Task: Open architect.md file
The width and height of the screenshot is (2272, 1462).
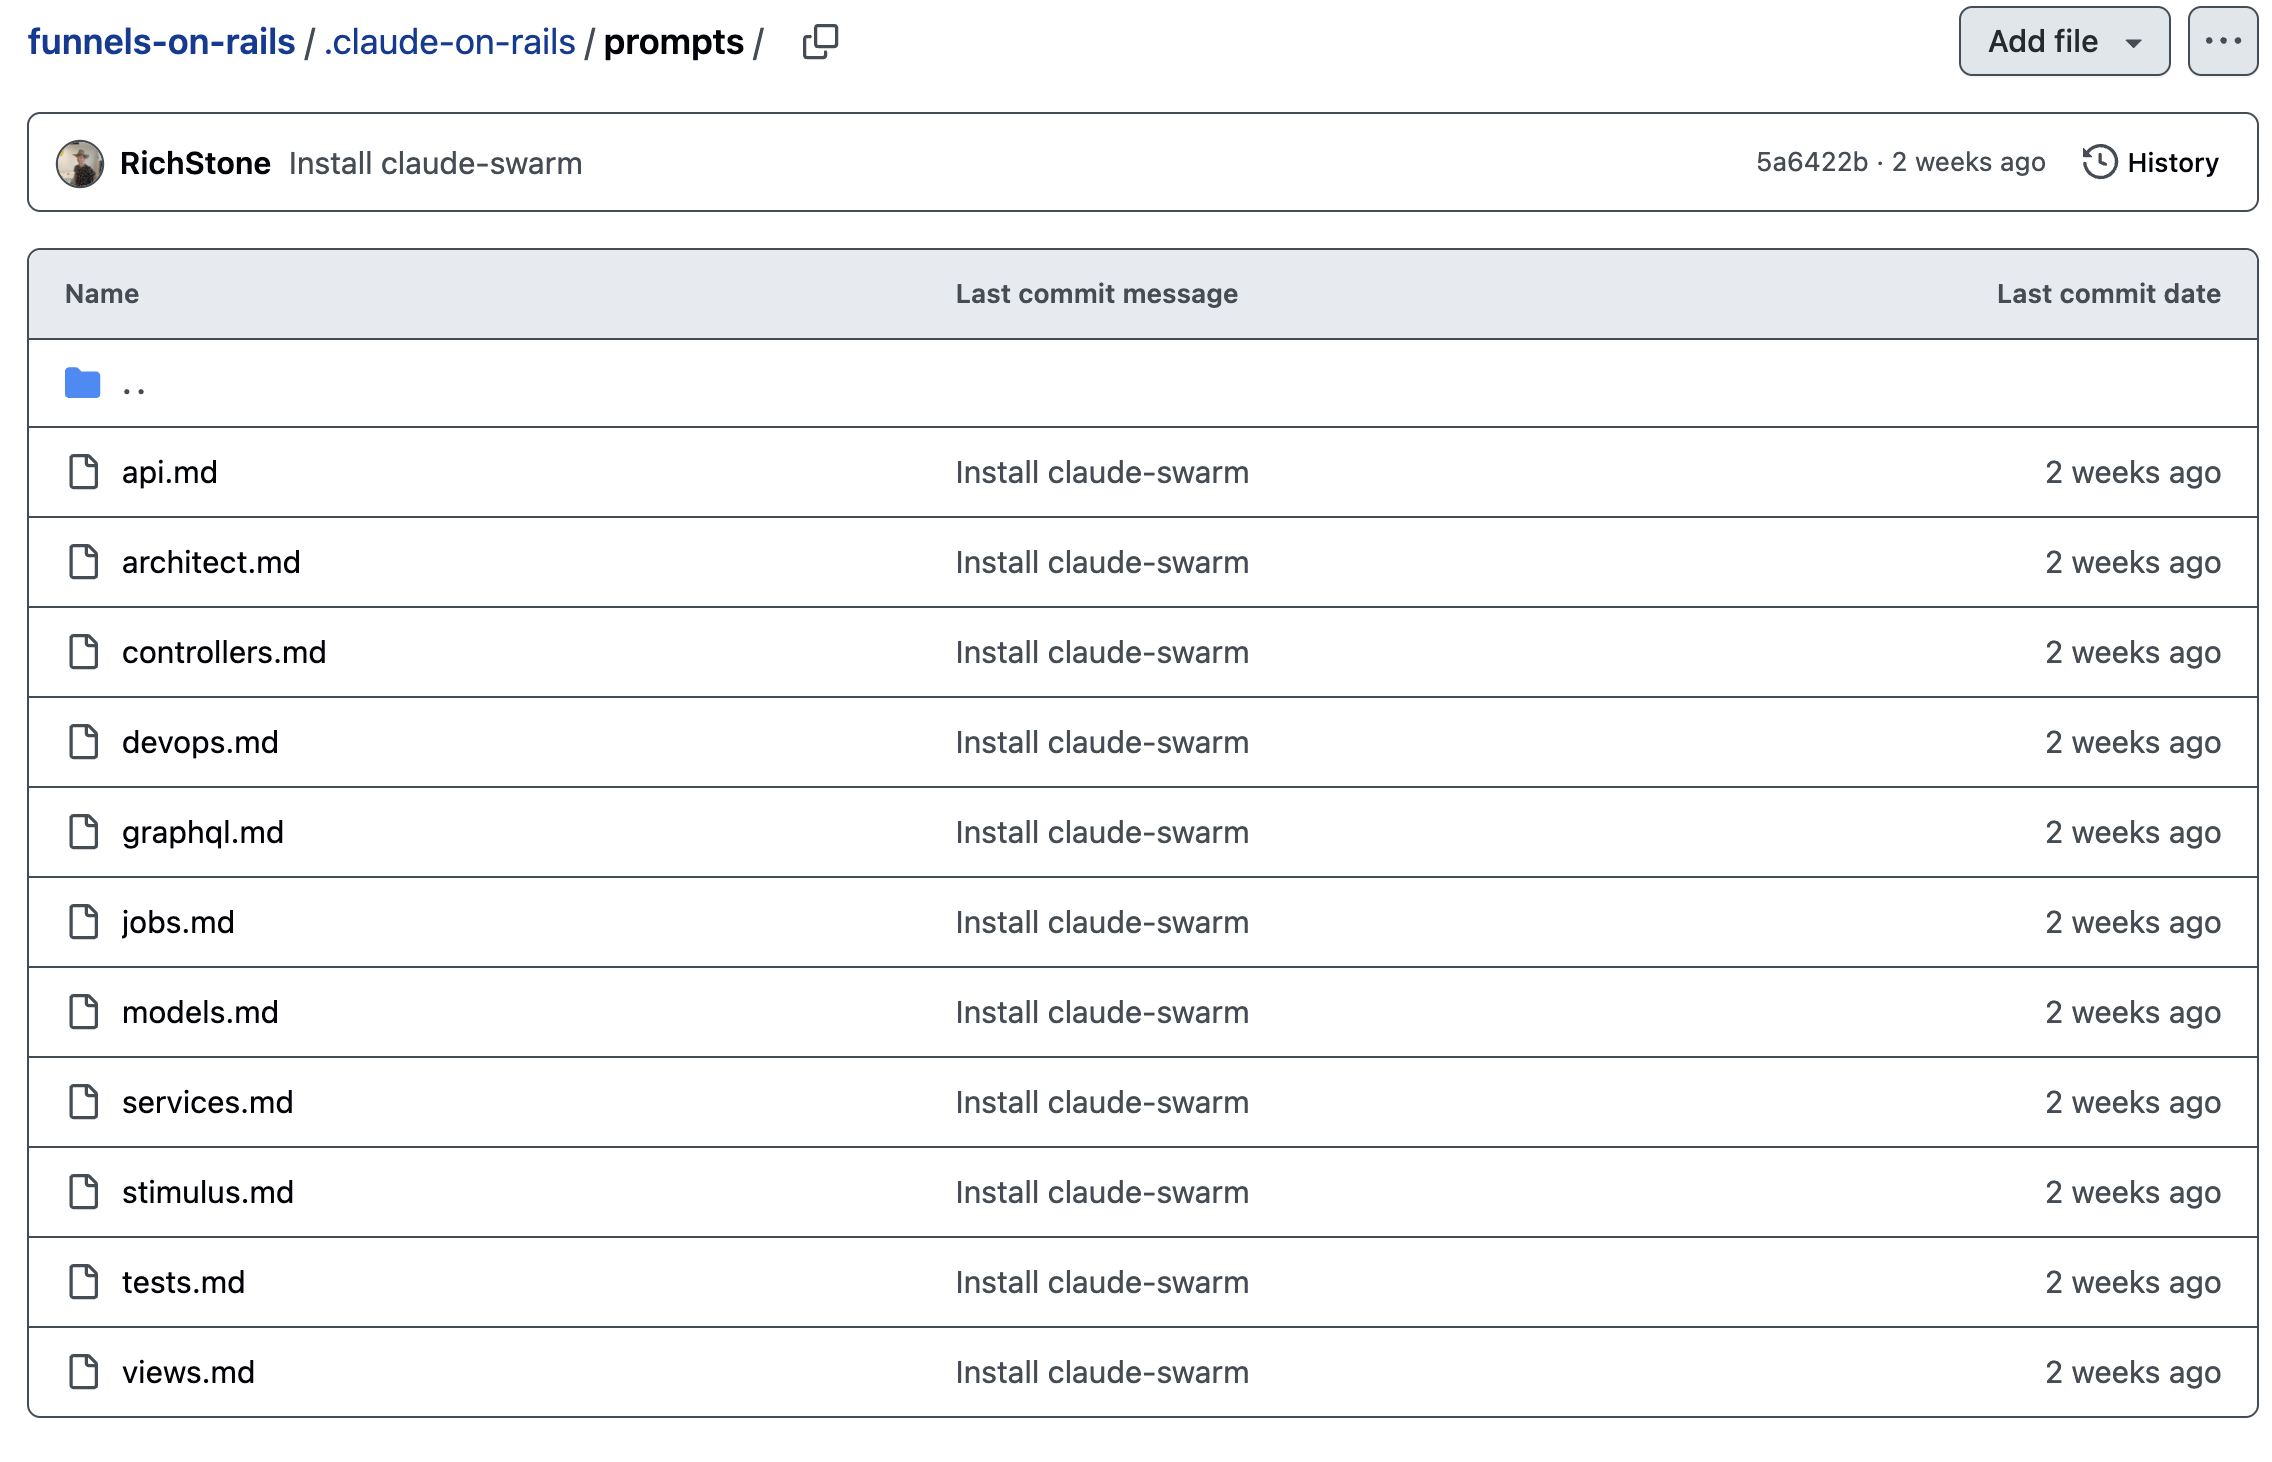Action: tap(211, 562)
